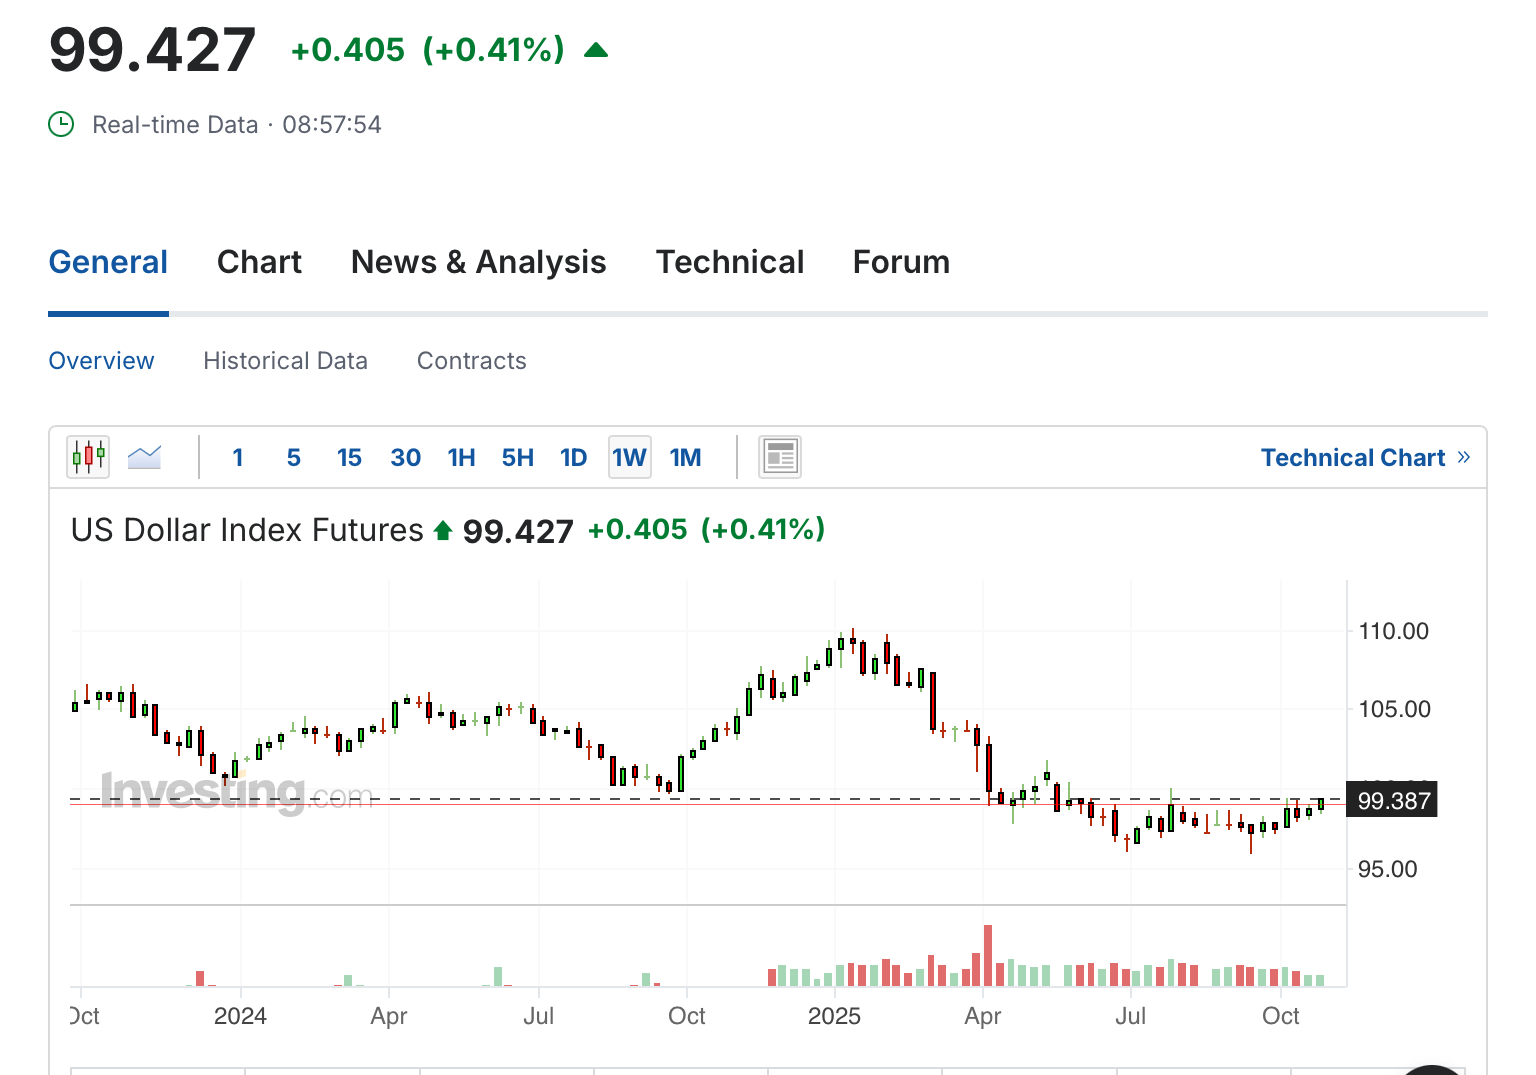1536x1075 pixels.
Task: Click the 99.387 price label on the axis
Action: point(1393,801)
